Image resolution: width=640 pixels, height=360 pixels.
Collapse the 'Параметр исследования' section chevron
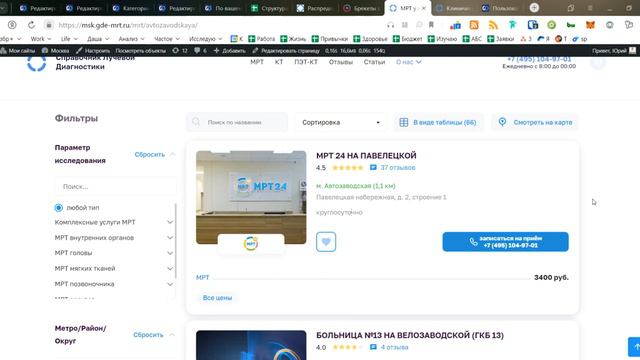click(172, 154)
